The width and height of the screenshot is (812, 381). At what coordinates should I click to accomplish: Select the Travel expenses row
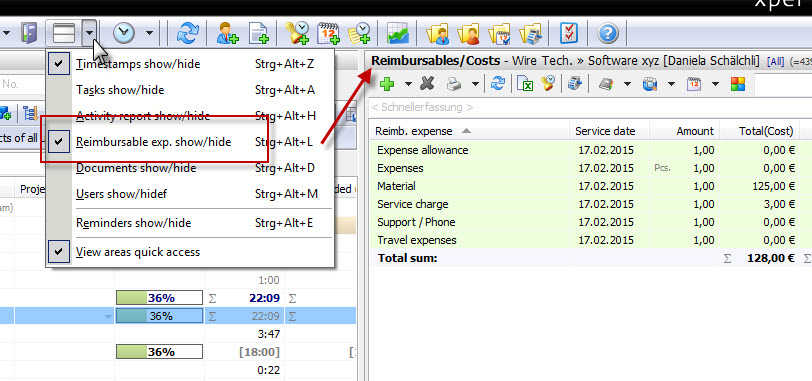tap(590, 240)
